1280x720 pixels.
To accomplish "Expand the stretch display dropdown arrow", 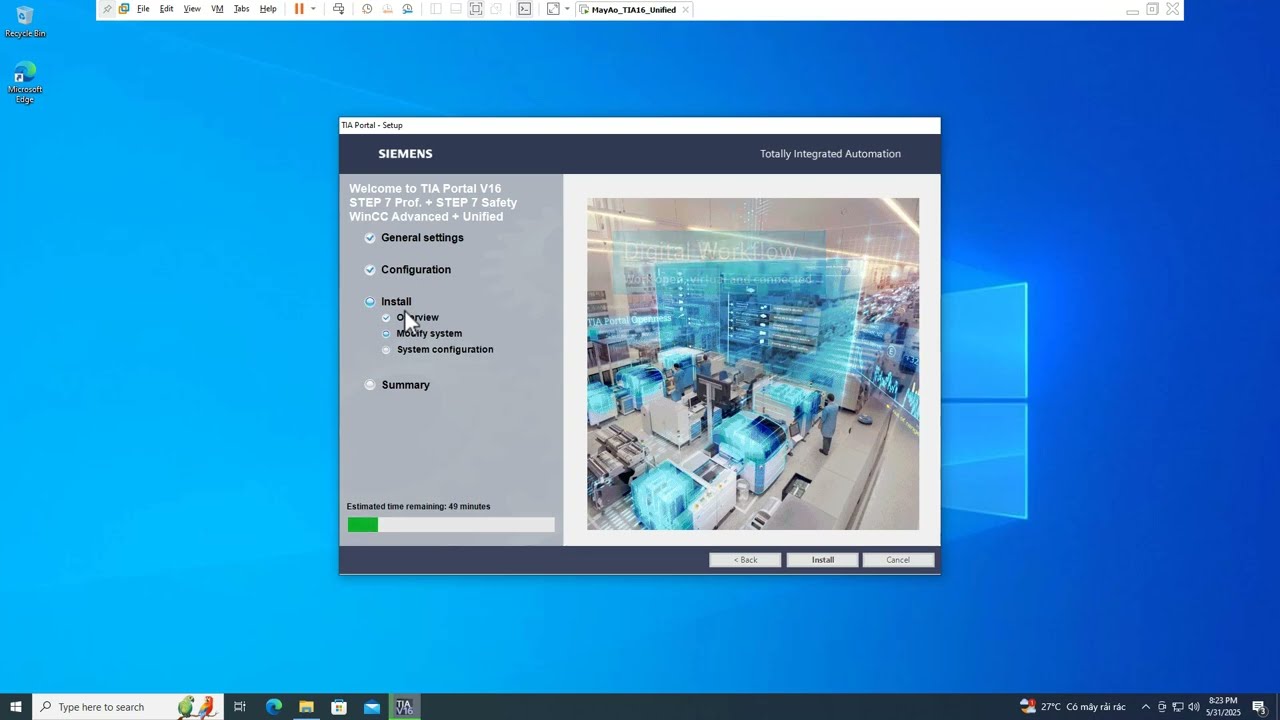I will coord(567,9).
